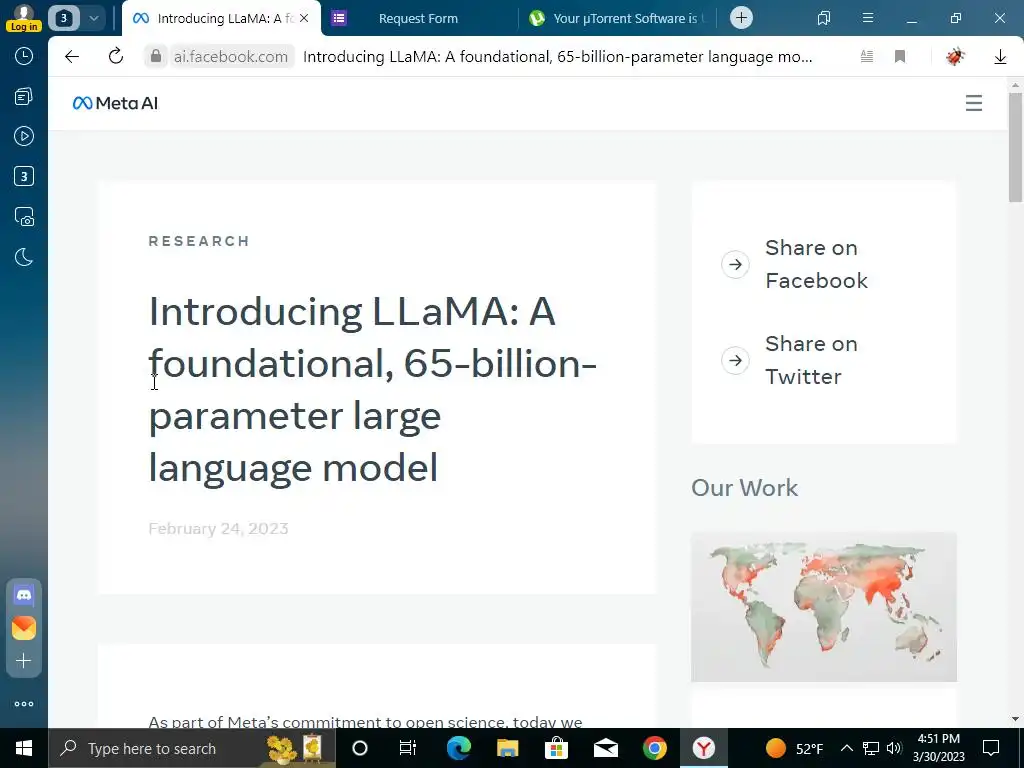Click the RESEARCH category label

pos(199,241)
